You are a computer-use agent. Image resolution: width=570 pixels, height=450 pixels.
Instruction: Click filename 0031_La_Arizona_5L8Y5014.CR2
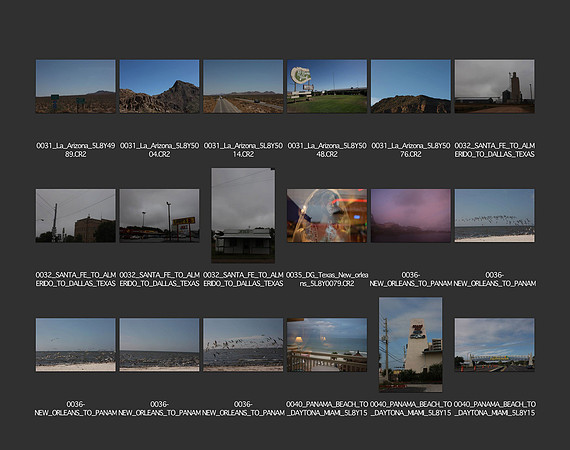pyautogui.click(x=243, y=150)
